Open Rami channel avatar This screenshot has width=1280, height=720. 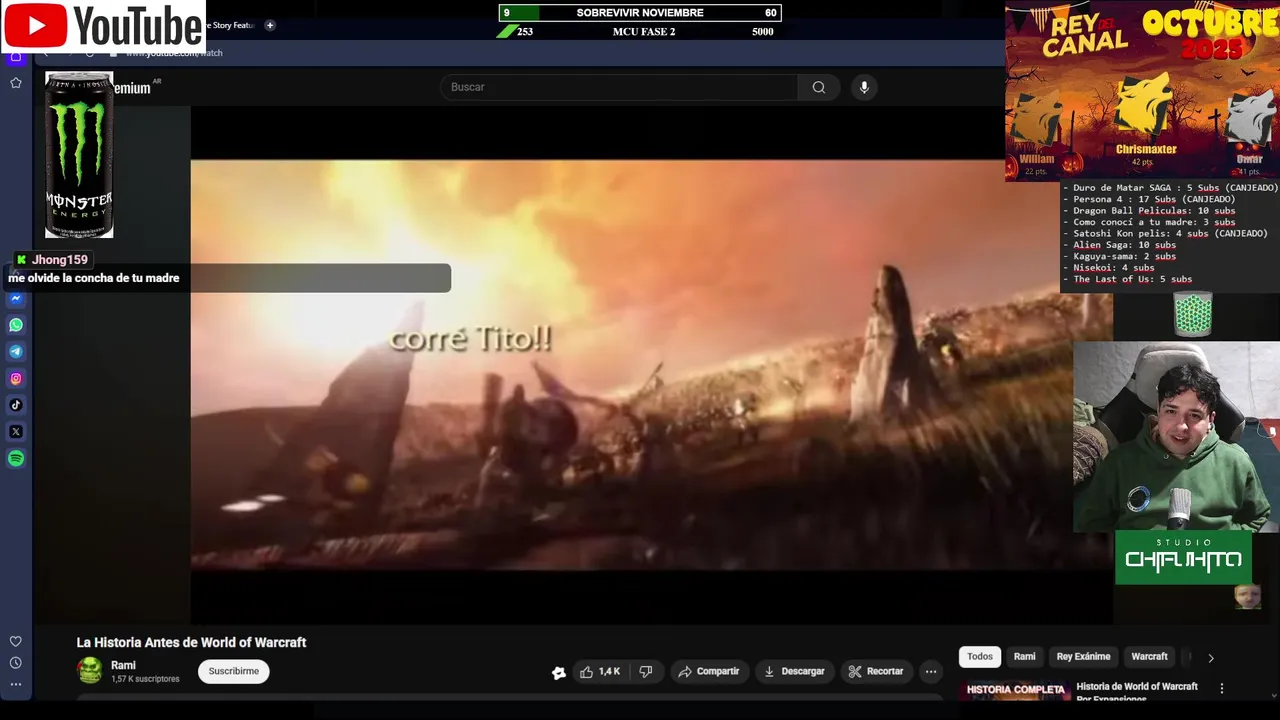(90, 671)
